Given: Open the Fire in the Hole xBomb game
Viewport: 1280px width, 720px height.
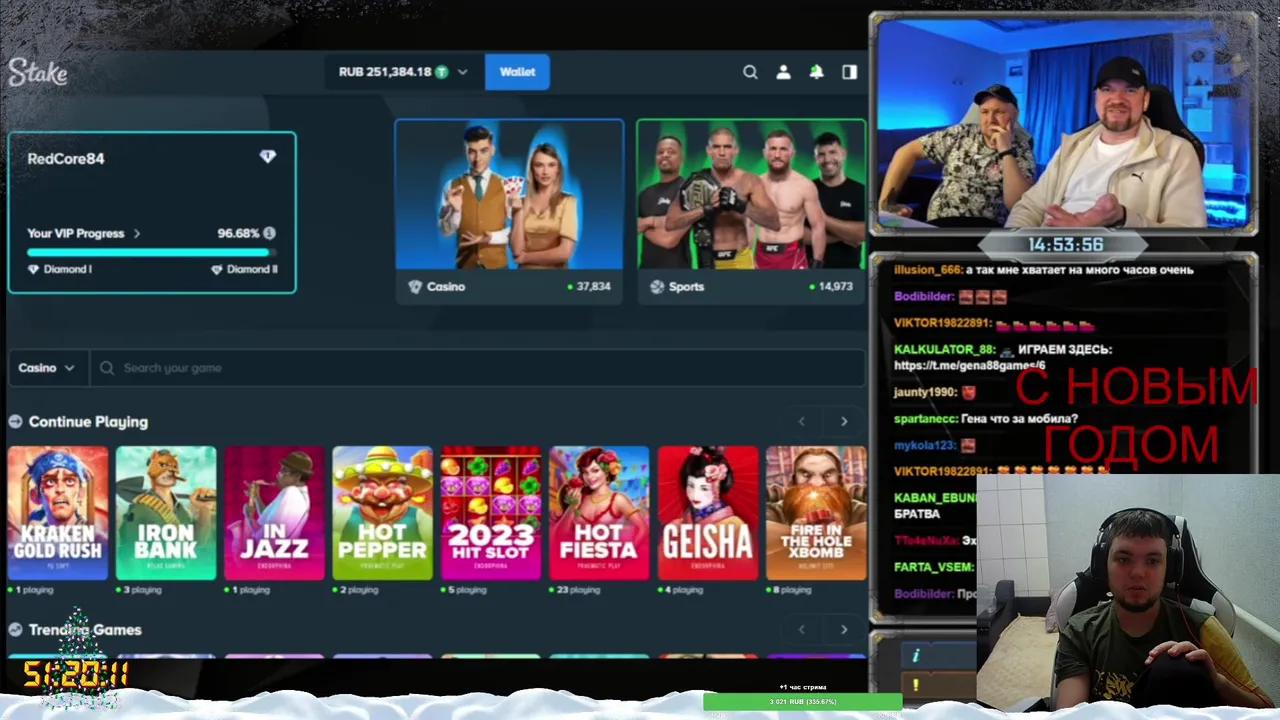Looking at the screenshot, I should click(816, 513).
